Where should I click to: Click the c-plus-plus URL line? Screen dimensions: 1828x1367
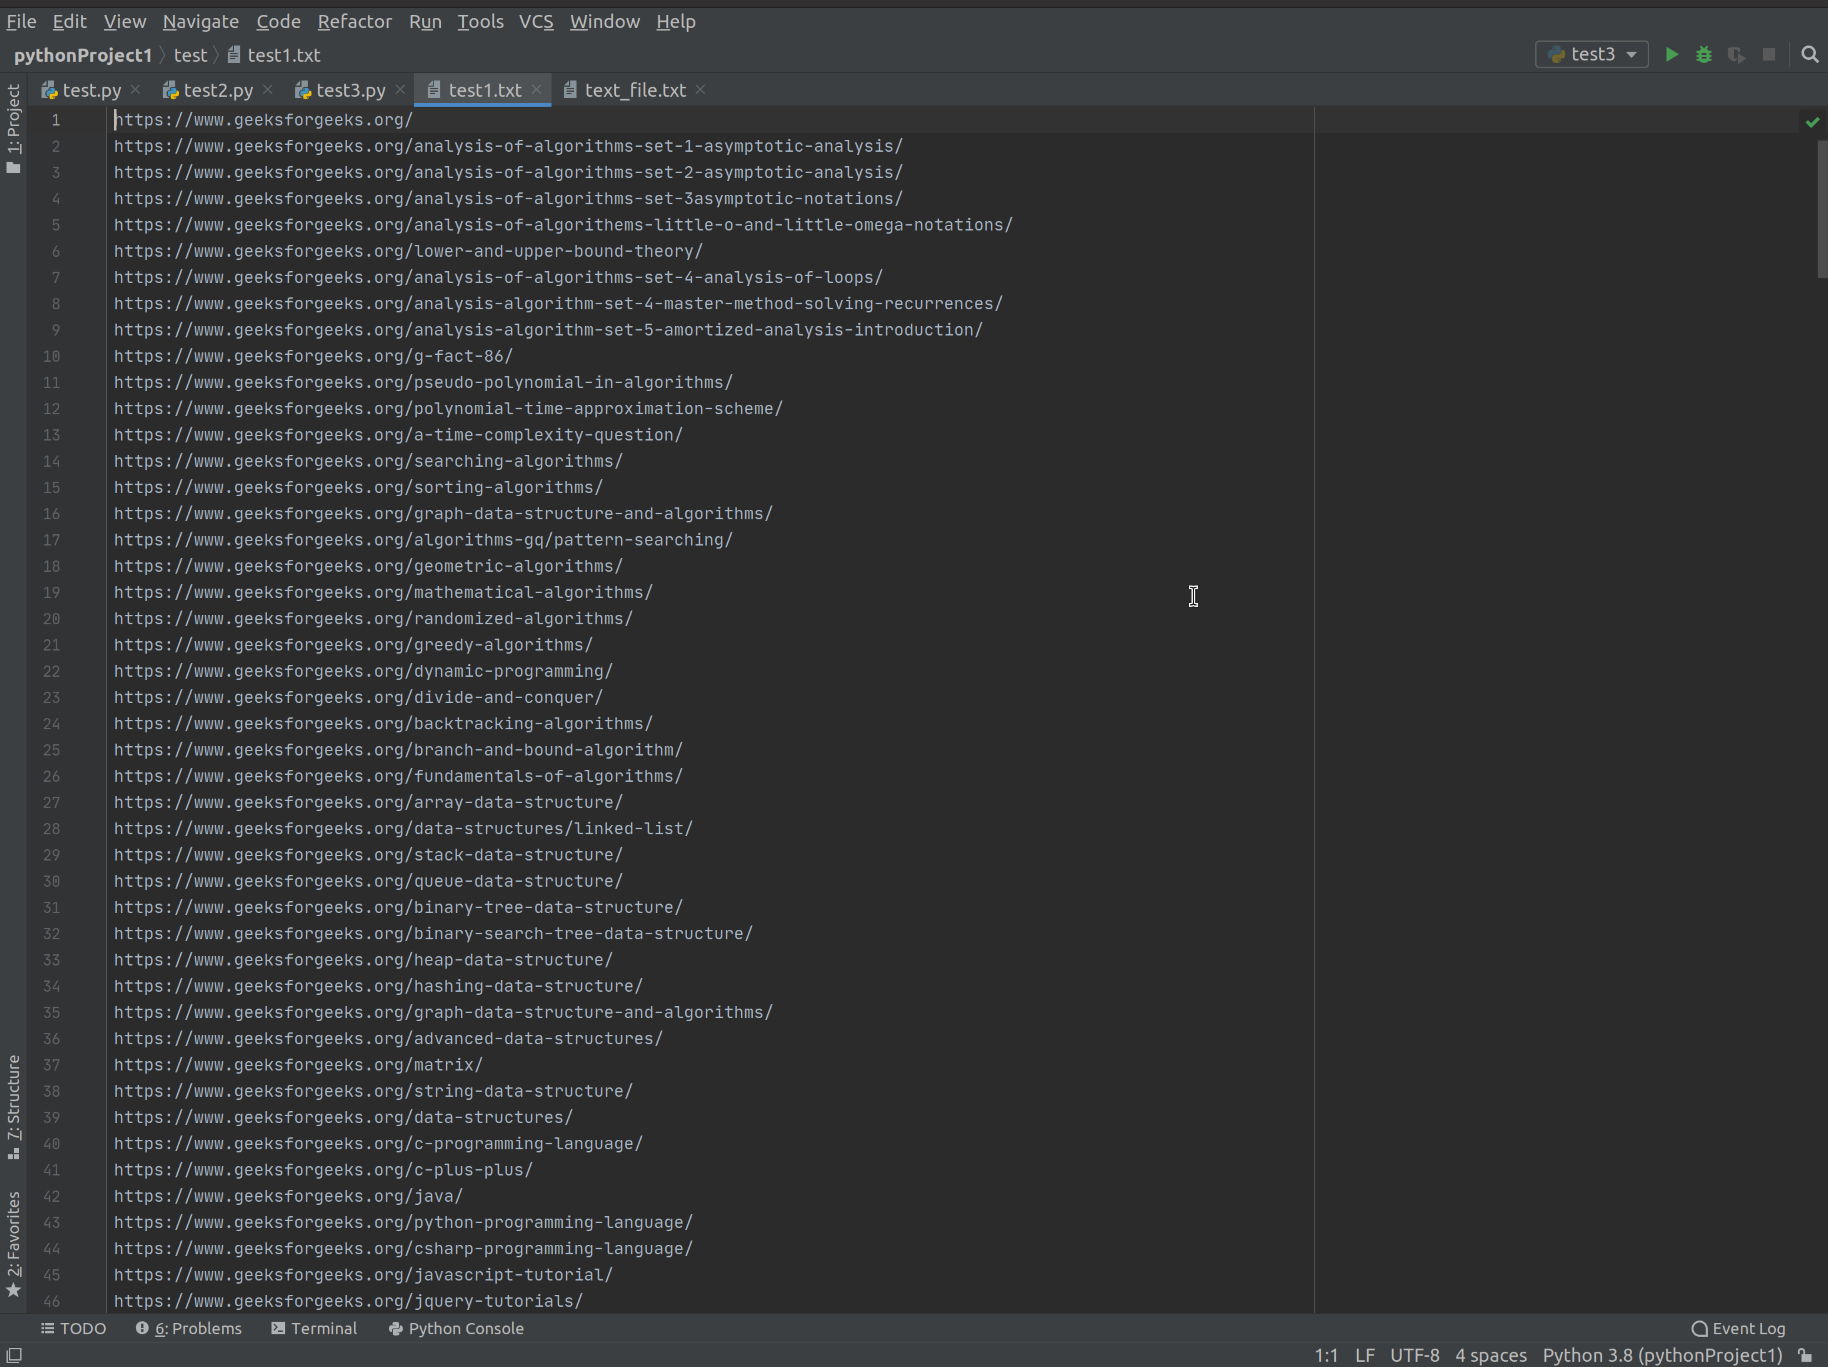click(x=323, y=1170)
